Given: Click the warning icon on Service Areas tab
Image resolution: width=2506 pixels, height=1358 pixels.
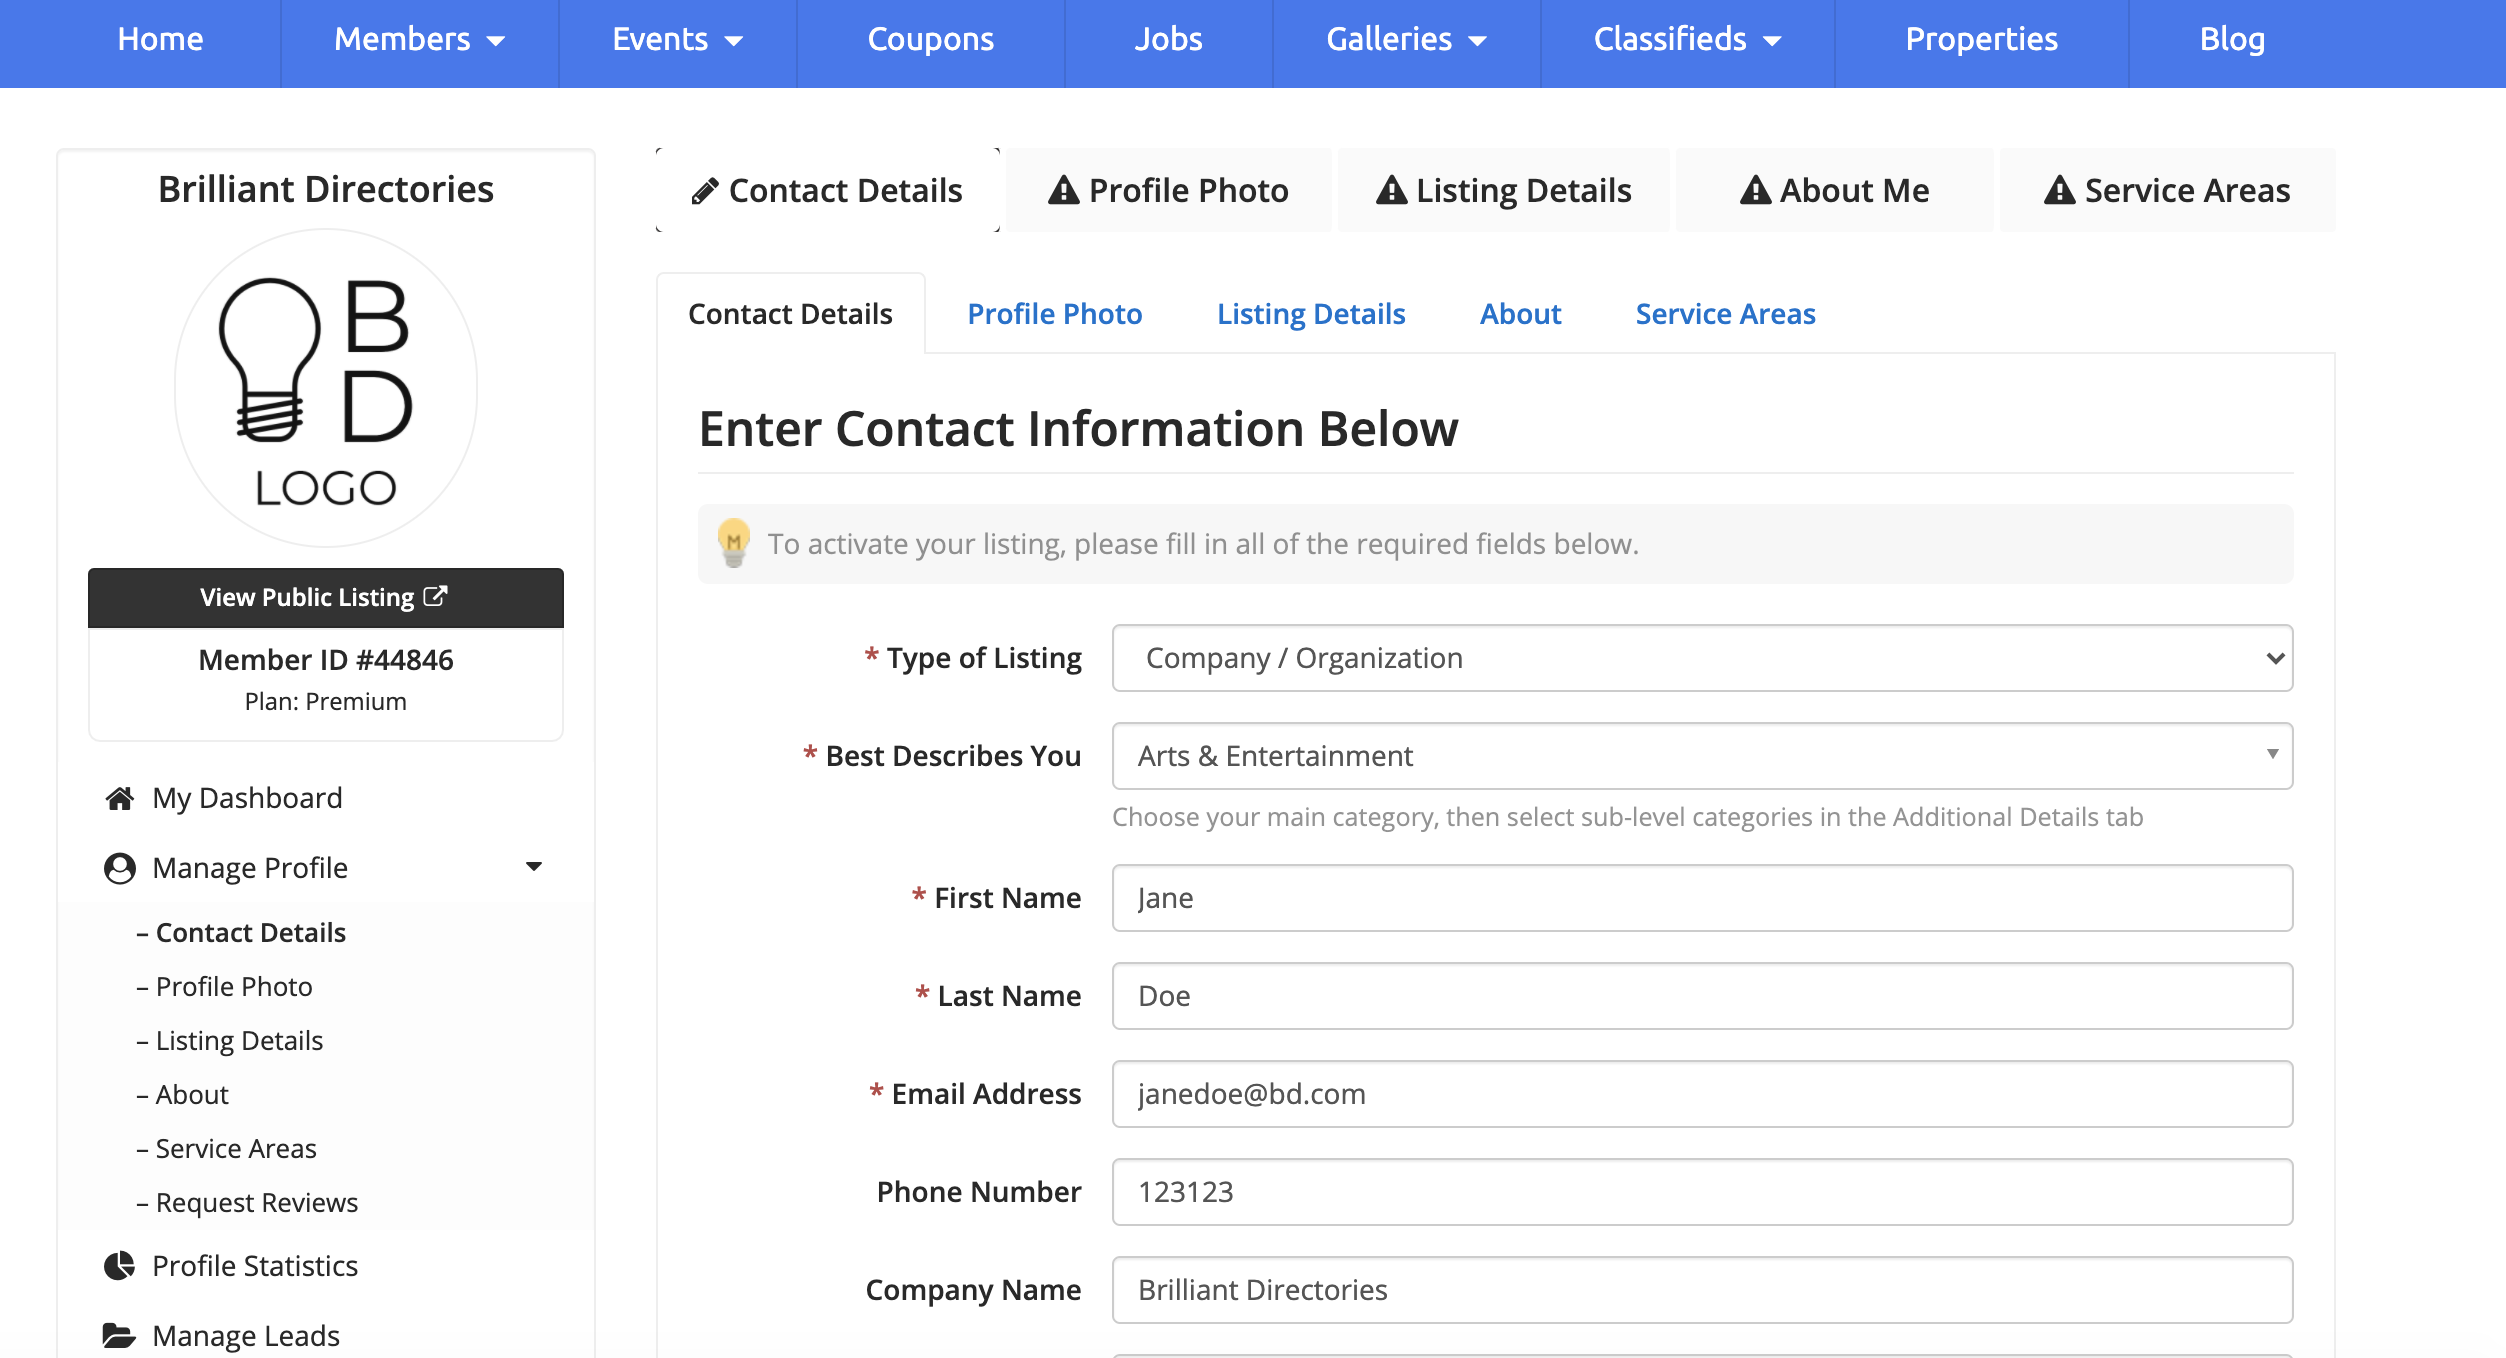Looking at the screenshot, I should pos(2059,190).
